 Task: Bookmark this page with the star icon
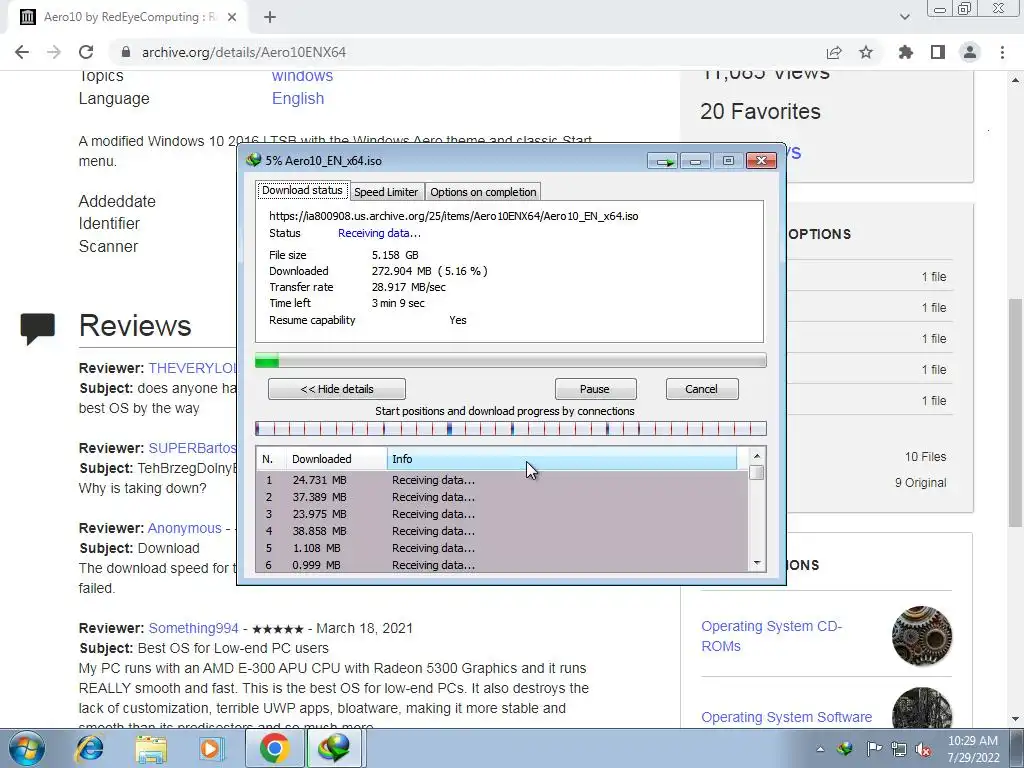tap(866, 52)
